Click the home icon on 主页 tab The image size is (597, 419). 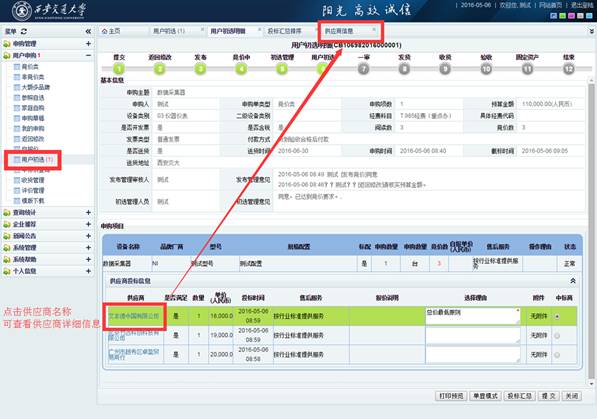(x=104, y=31)
